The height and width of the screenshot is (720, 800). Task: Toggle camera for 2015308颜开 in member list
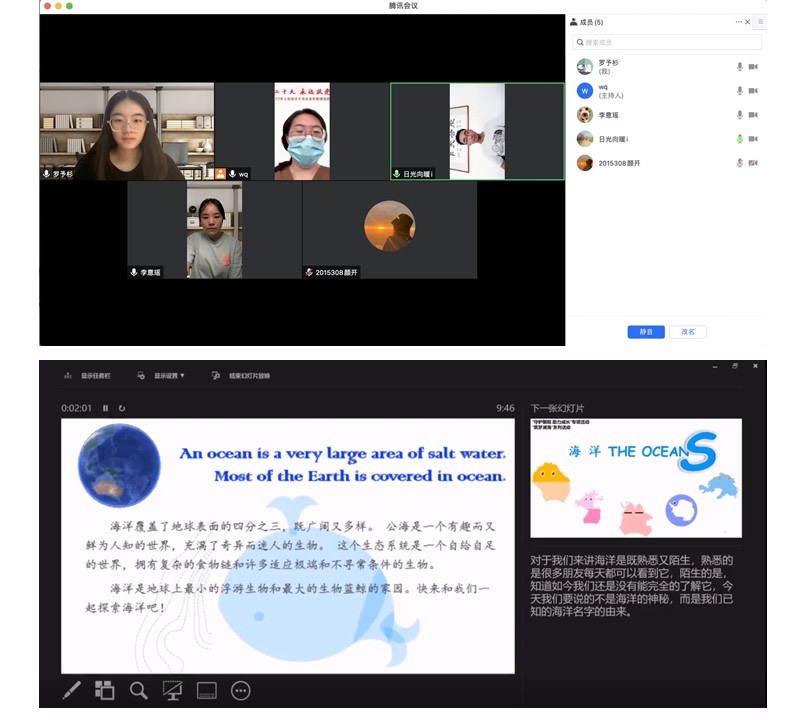tap(753, 163)
